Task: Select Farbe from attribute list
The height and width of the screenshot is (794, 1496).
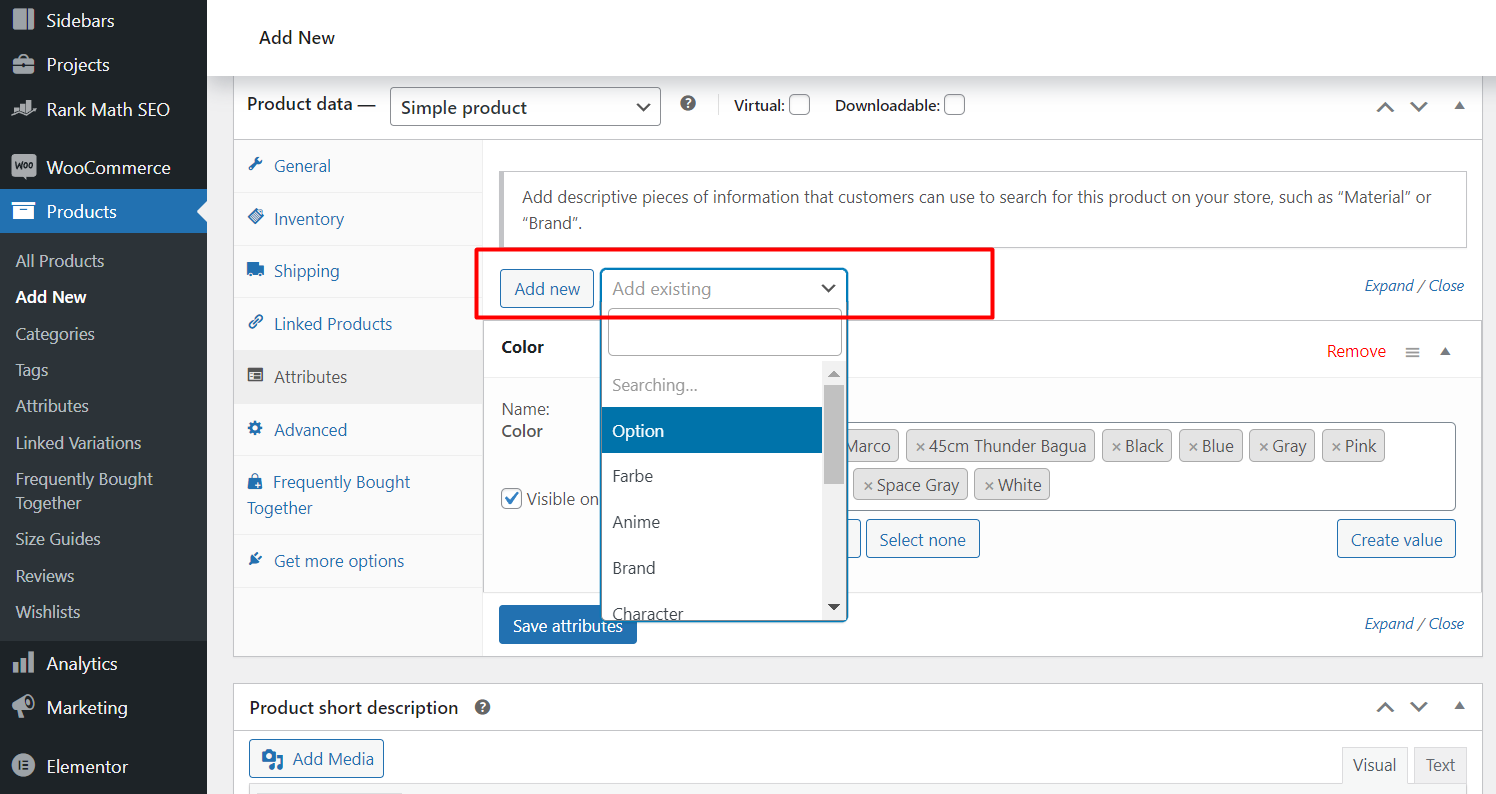Action: click(x=712, y=476)
